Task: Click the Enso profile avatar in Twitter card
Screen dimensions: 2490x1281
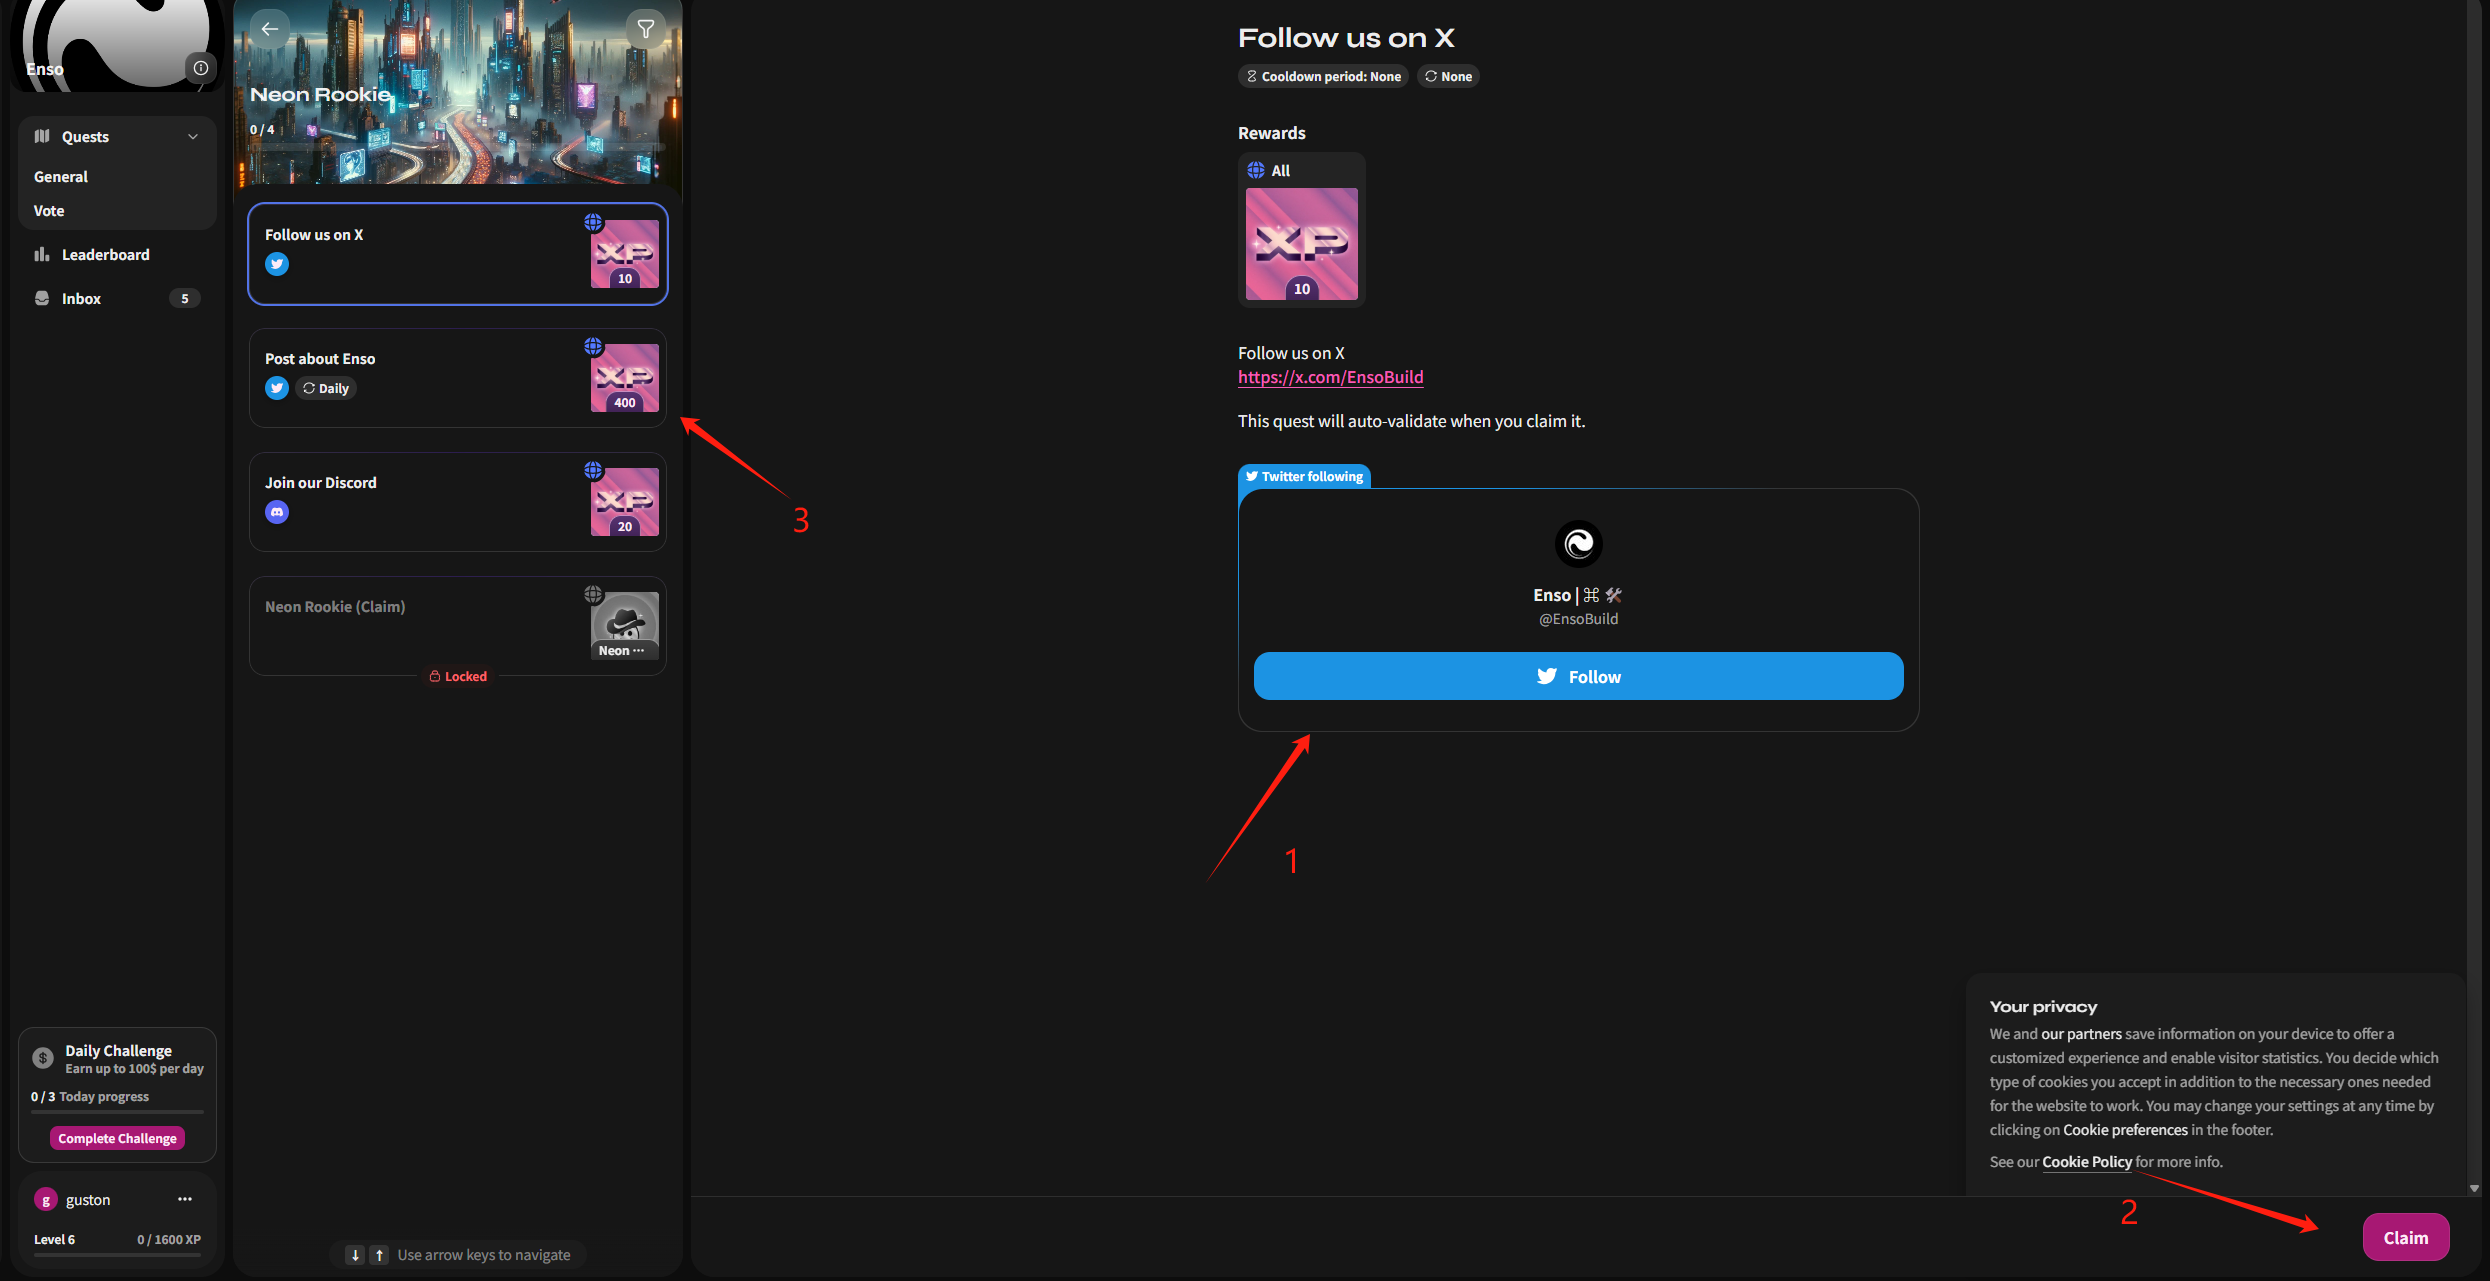Action: point(1579,544)
